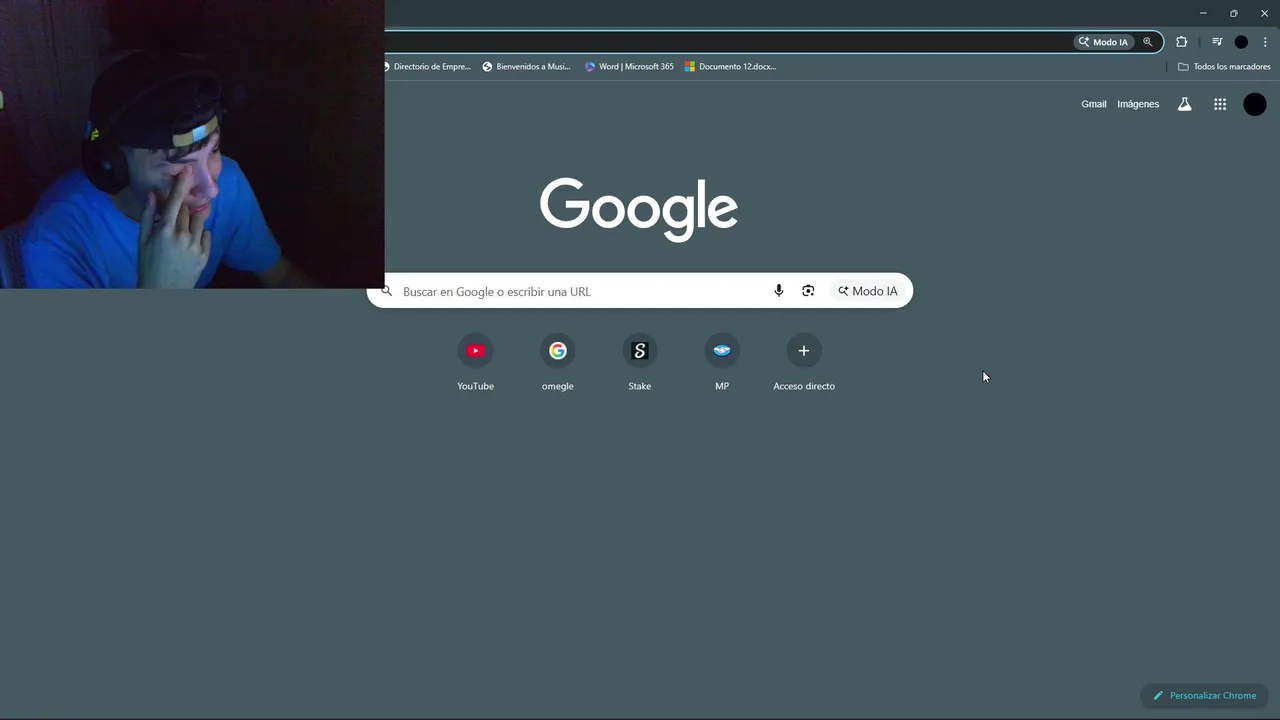Open omegle shortcut
1280x720 pixels.
coord(558,363)
